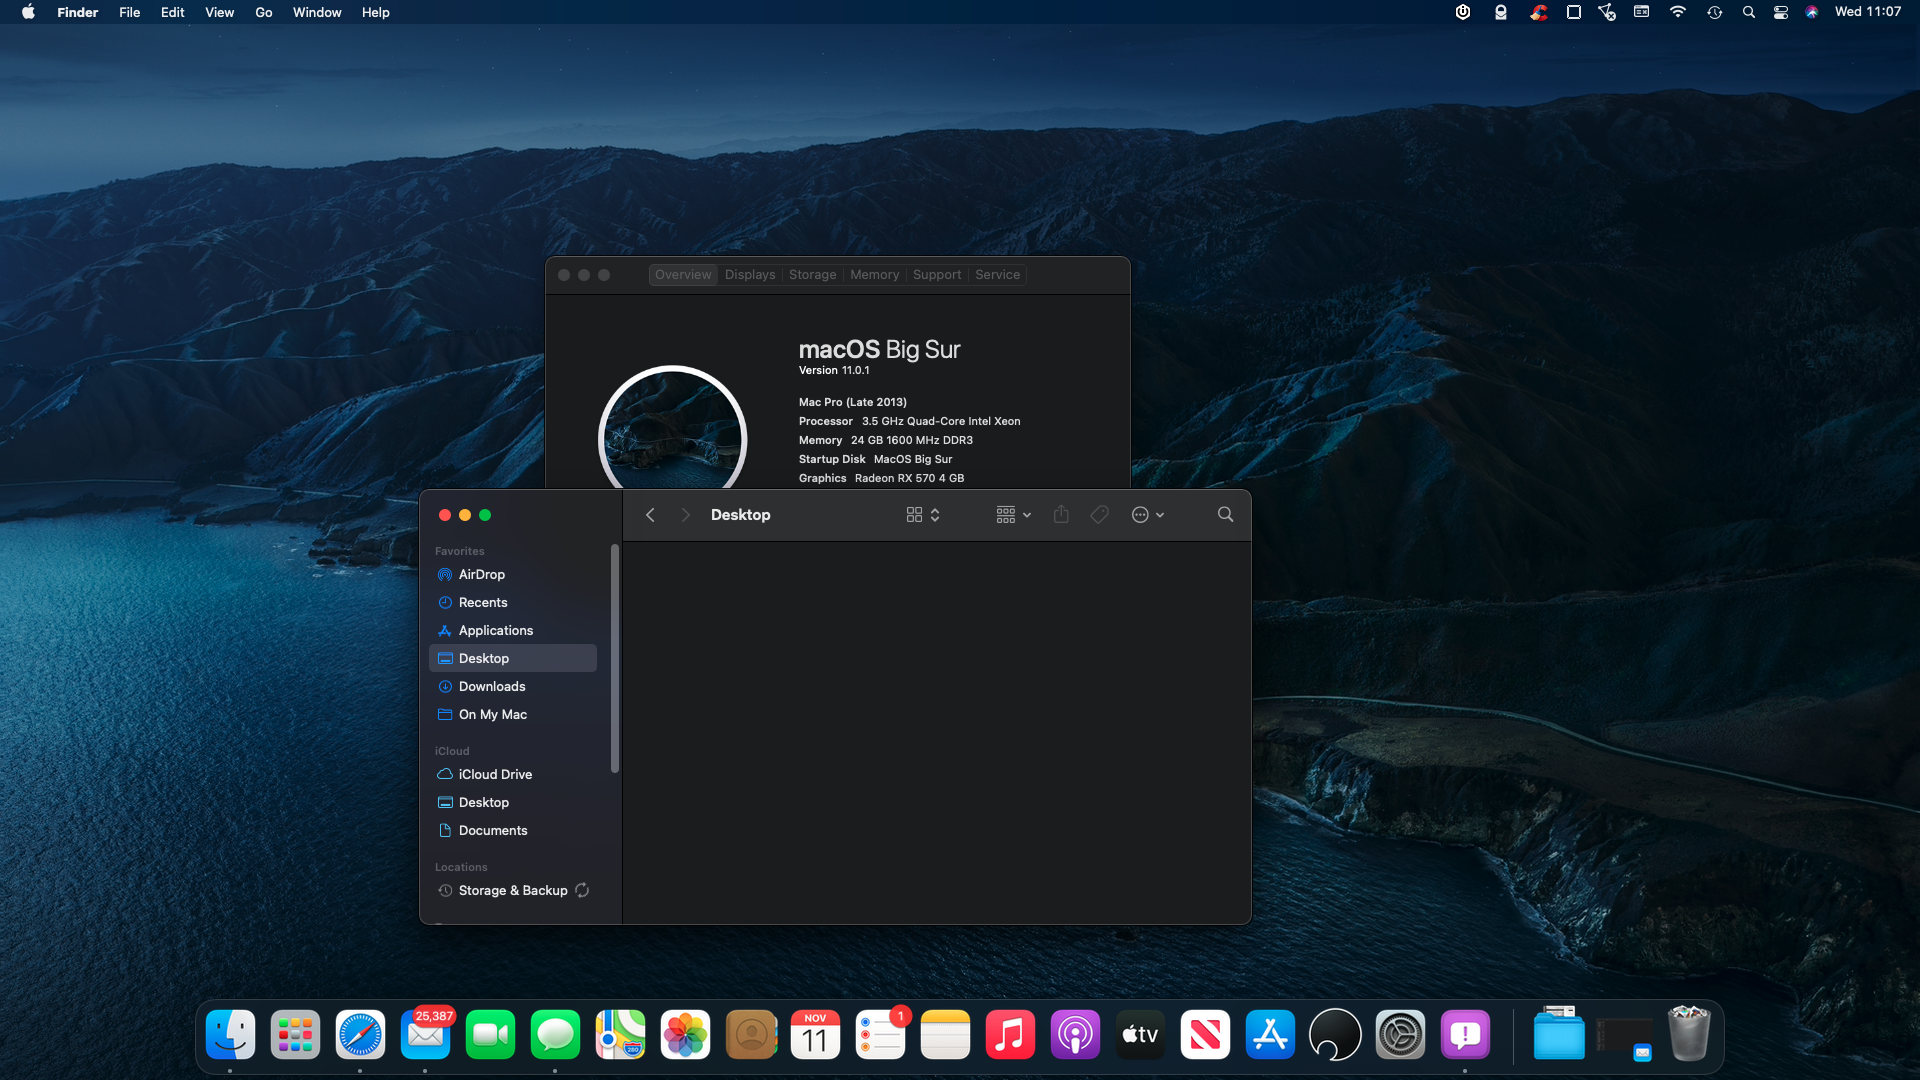This screenshot has width=1920, height=1080.
Task: Switch icon view mode selector
Action: pyautogui.click(x=922, y=514)
